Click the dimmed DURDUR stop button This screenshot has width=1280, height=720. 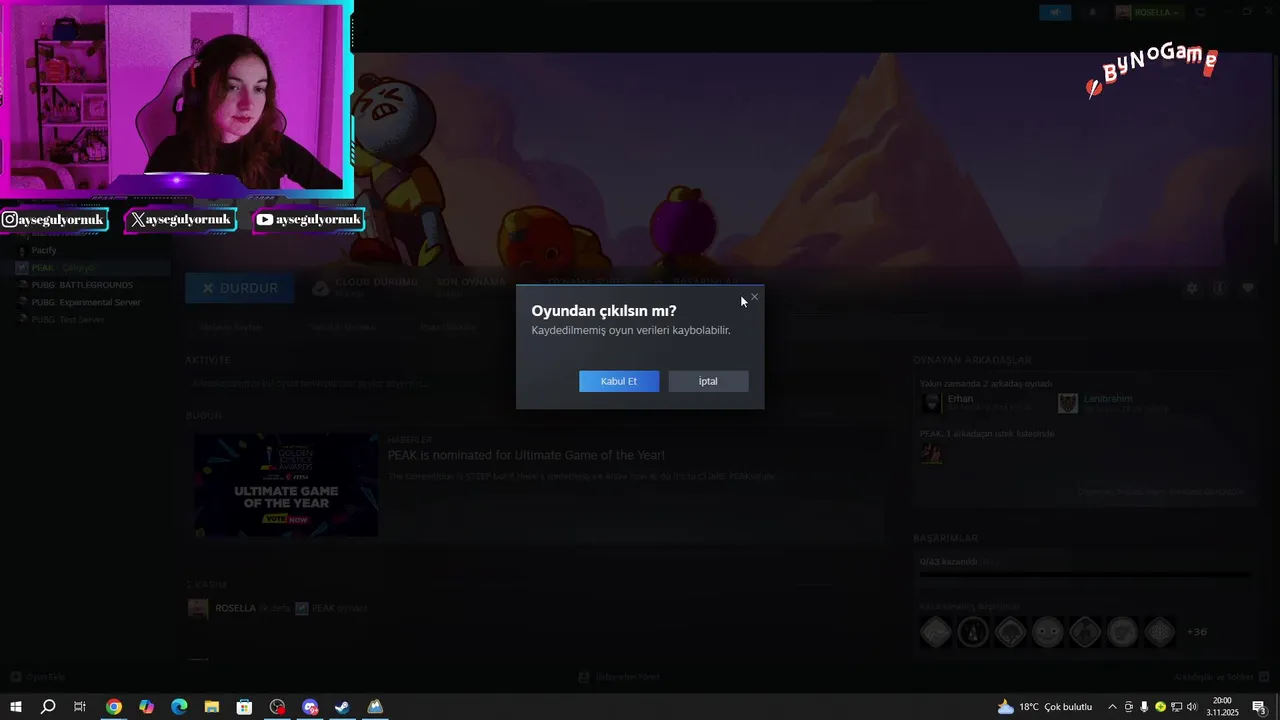tap(239, 288)
